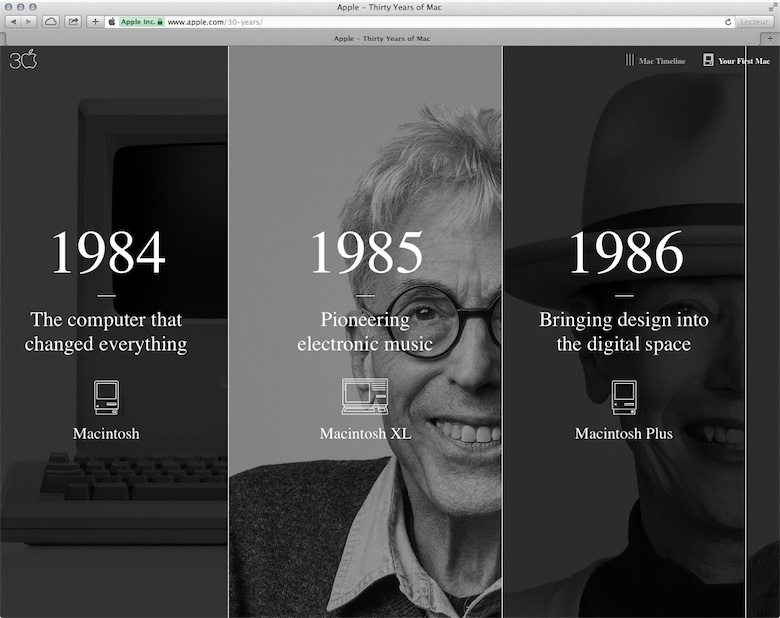
Task: Click the Apple favicon in address bar
Action: [112, 22]
